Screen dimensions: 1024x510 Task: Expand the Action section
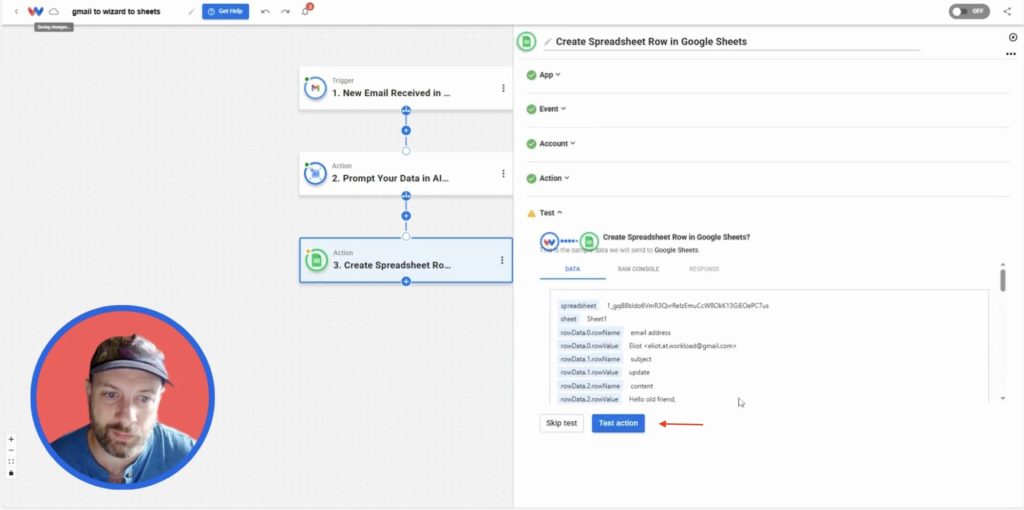tap(555, 178)
